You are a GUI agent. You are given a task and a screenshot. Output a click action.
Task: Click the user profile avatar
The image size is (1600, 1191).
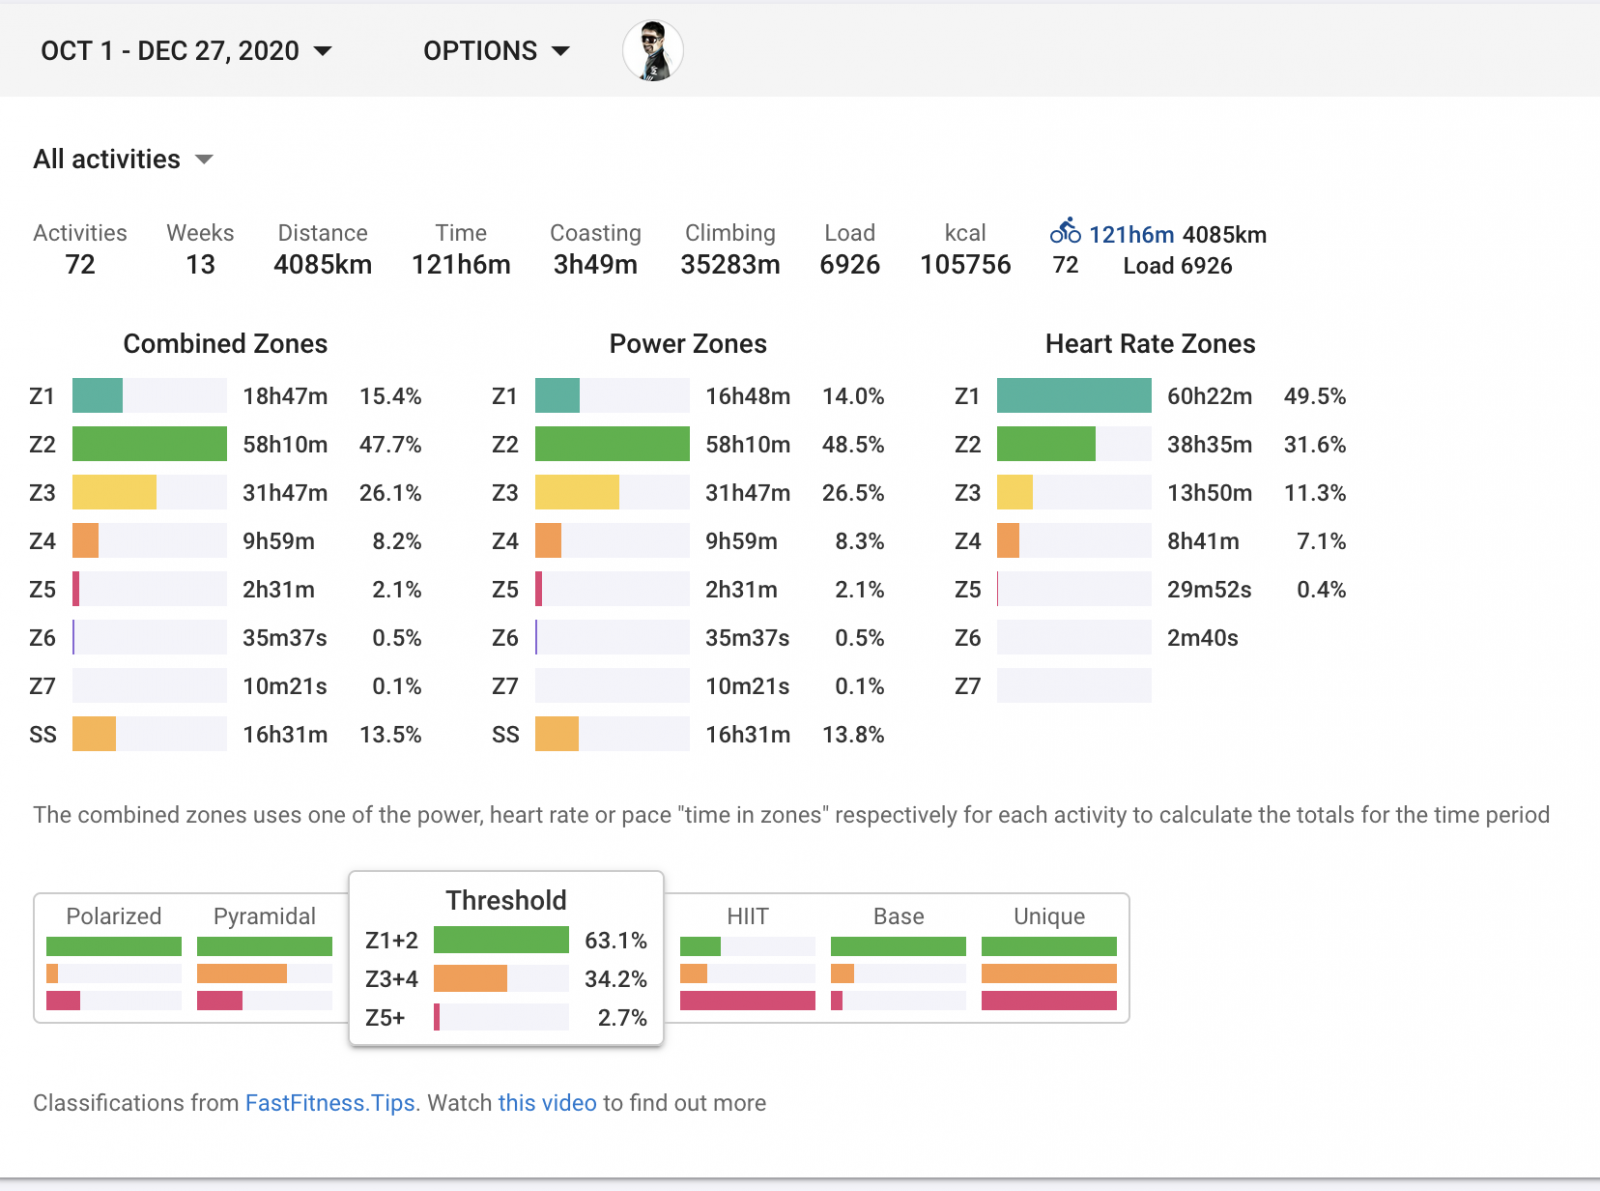point(652,50)
